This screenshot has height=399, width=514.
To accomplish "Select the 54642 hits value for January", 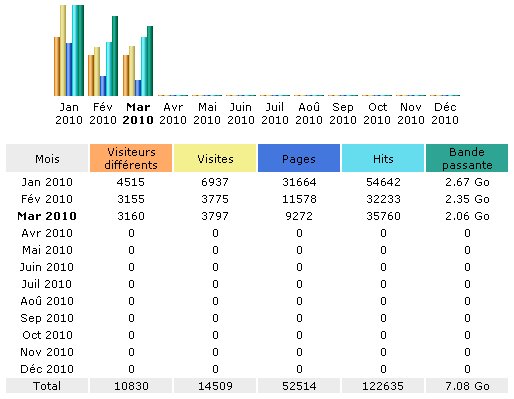I will click(x=383, y=182).
